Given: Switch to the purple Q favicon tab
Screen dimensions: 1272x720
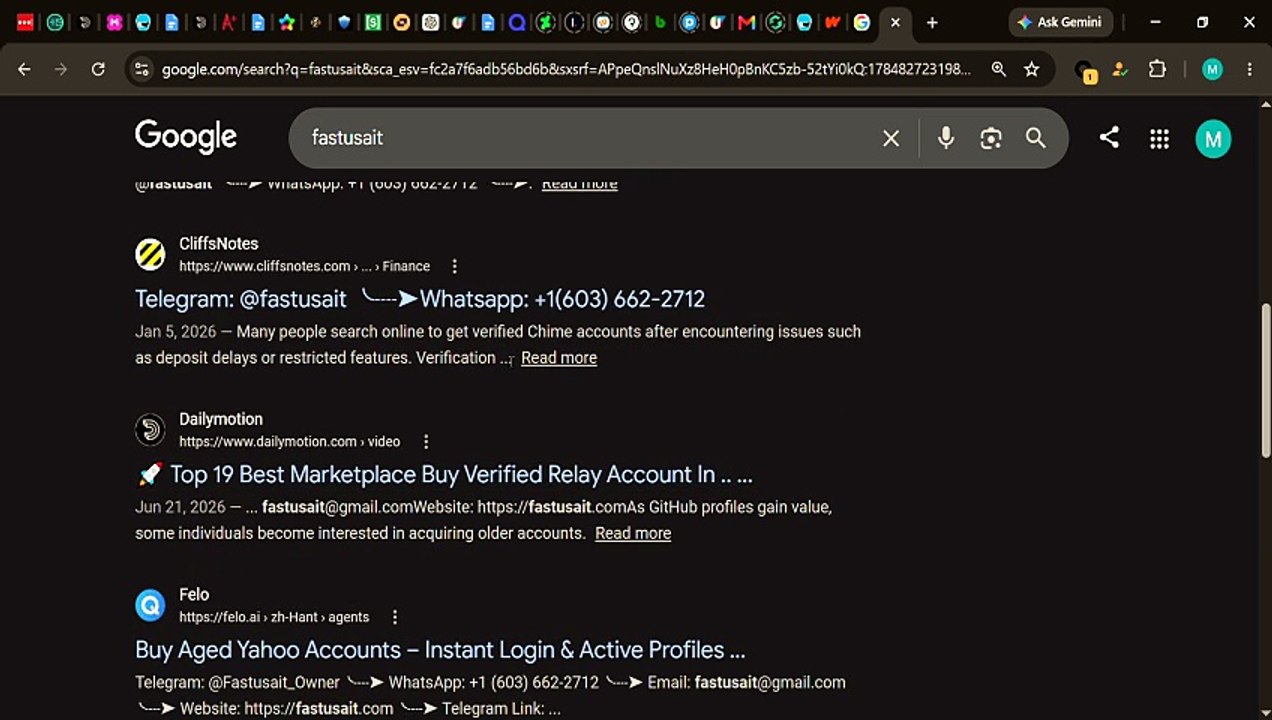Looking at the screenshot, I should pyautogui.click(x=517, y=22).
